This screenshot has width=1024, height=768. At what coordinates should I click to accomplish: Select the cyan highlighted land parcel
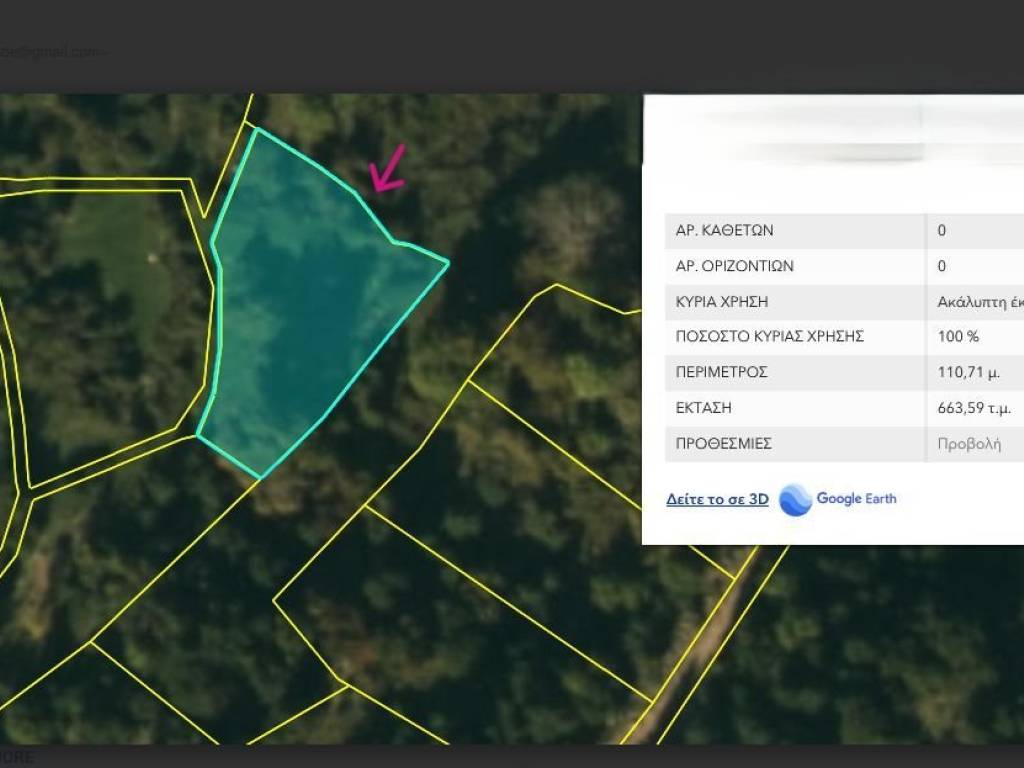[310, 320]
